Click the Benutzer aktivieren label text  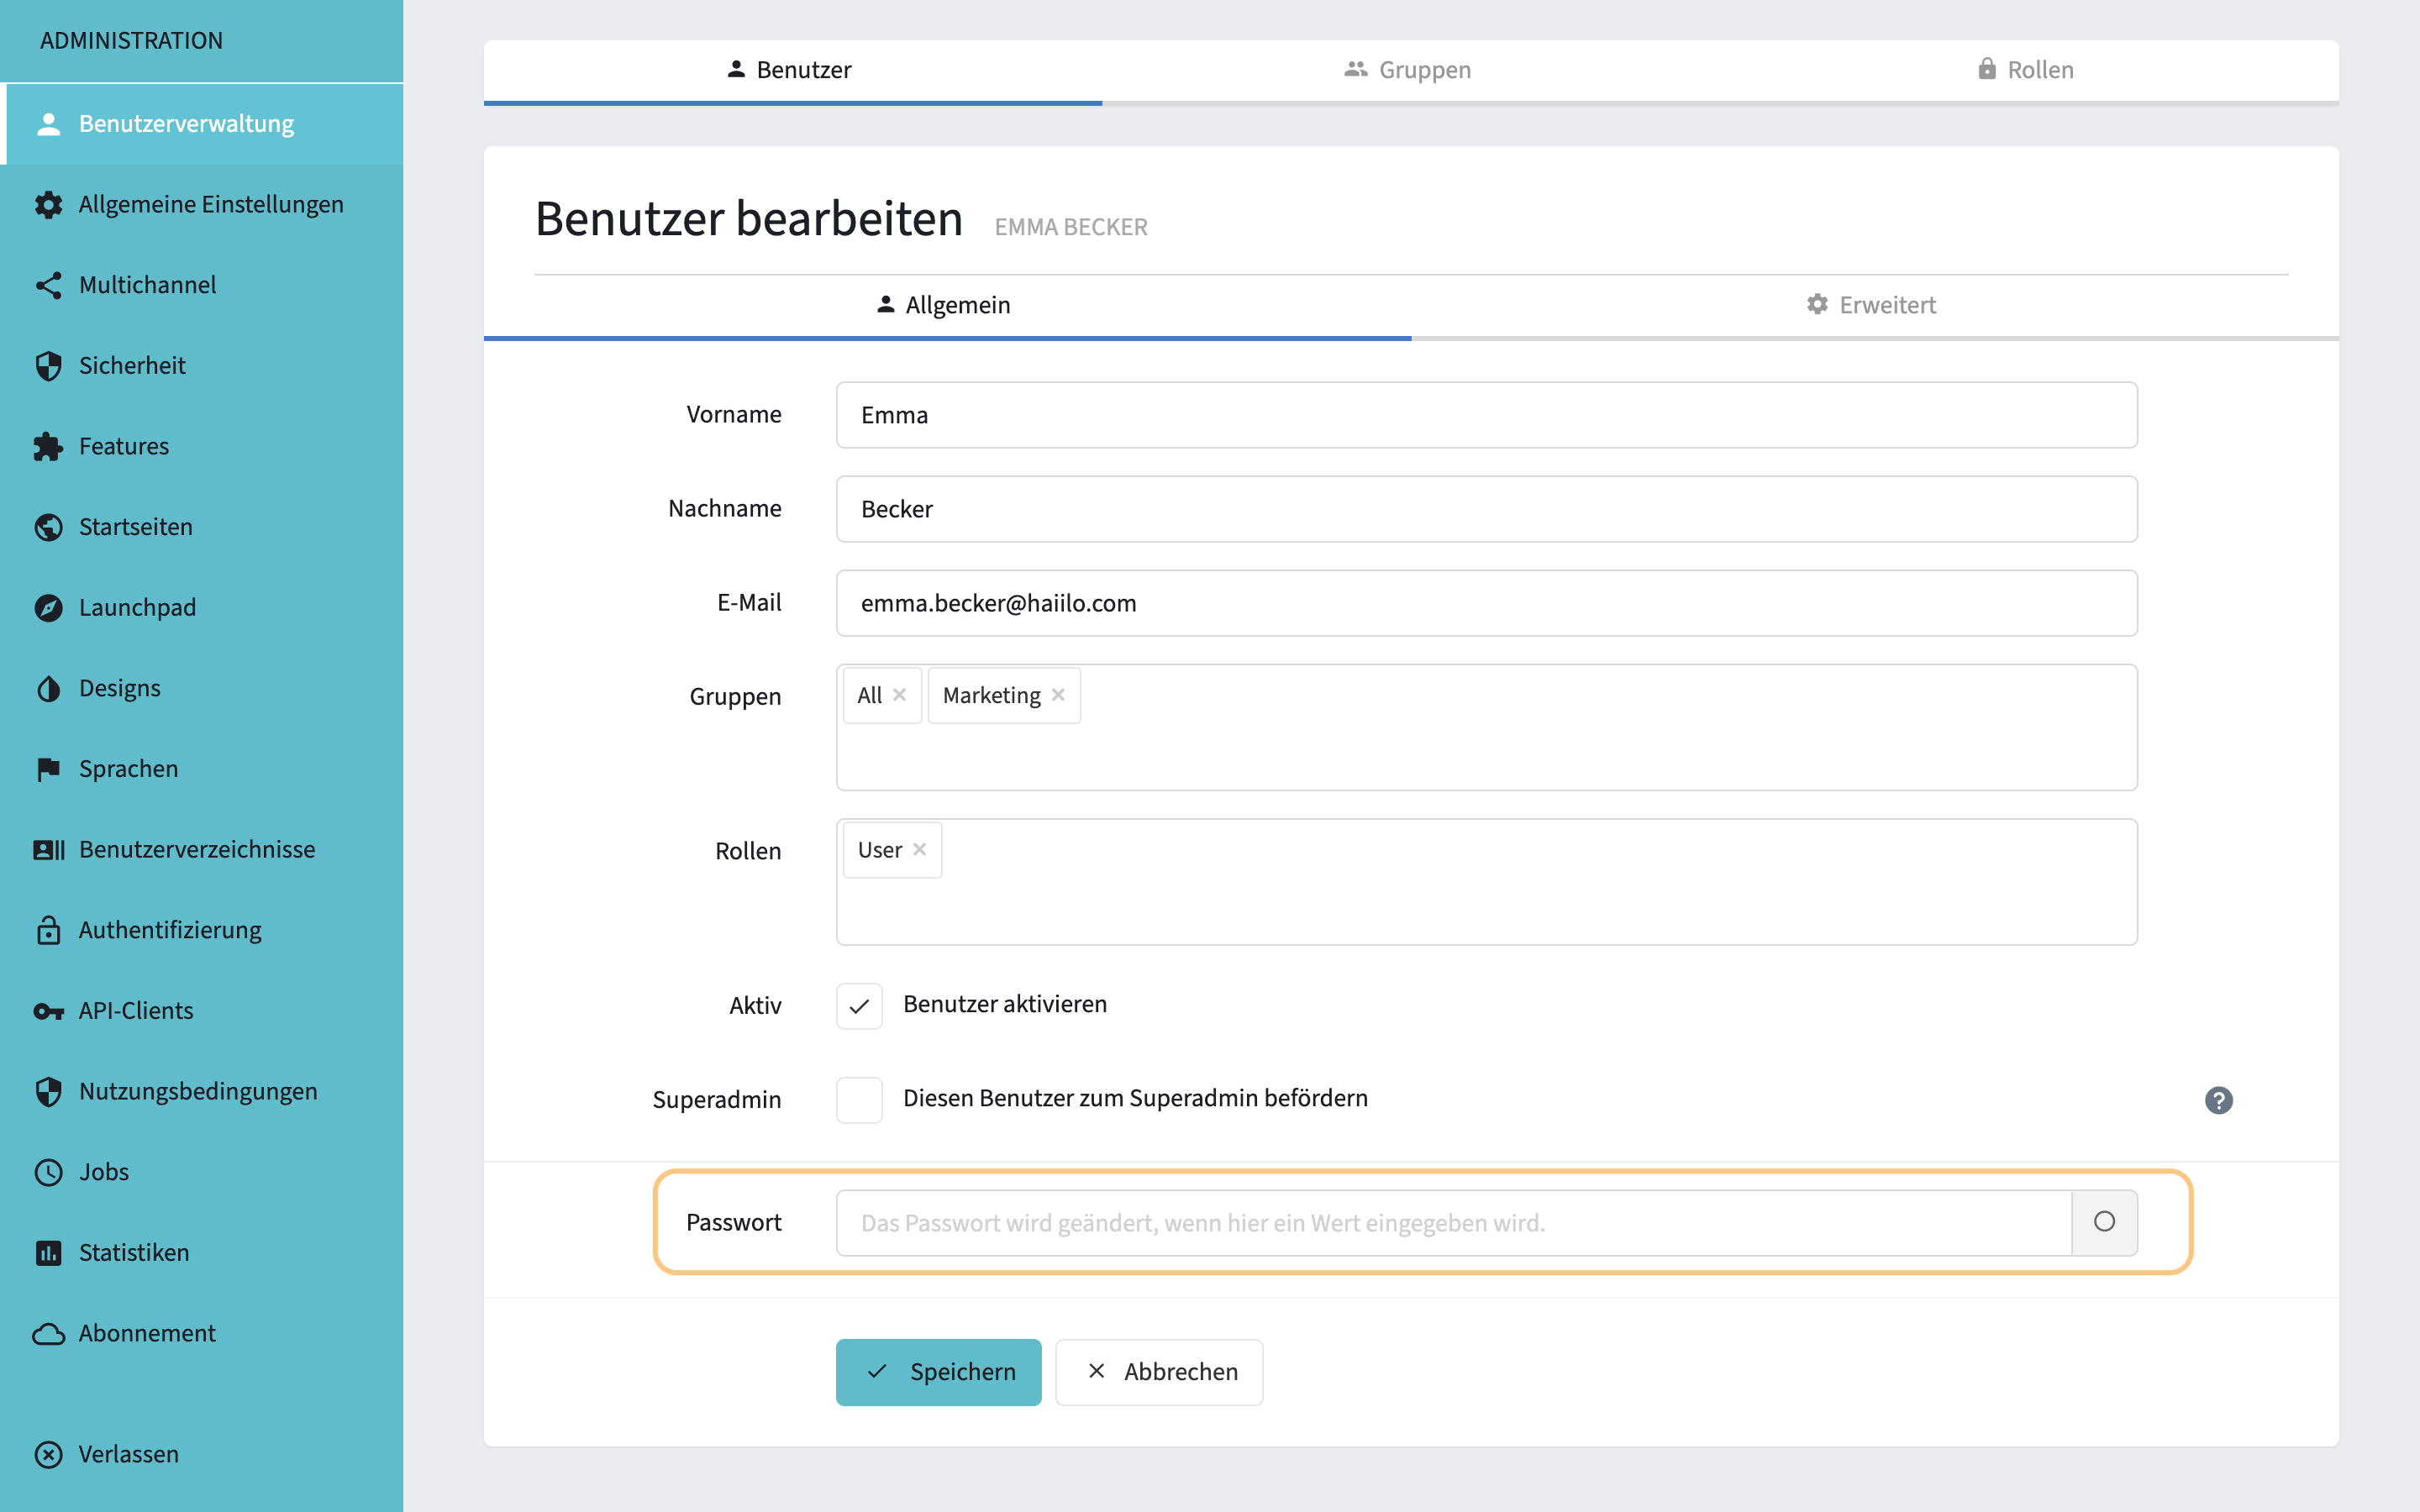[1005, 1004]
